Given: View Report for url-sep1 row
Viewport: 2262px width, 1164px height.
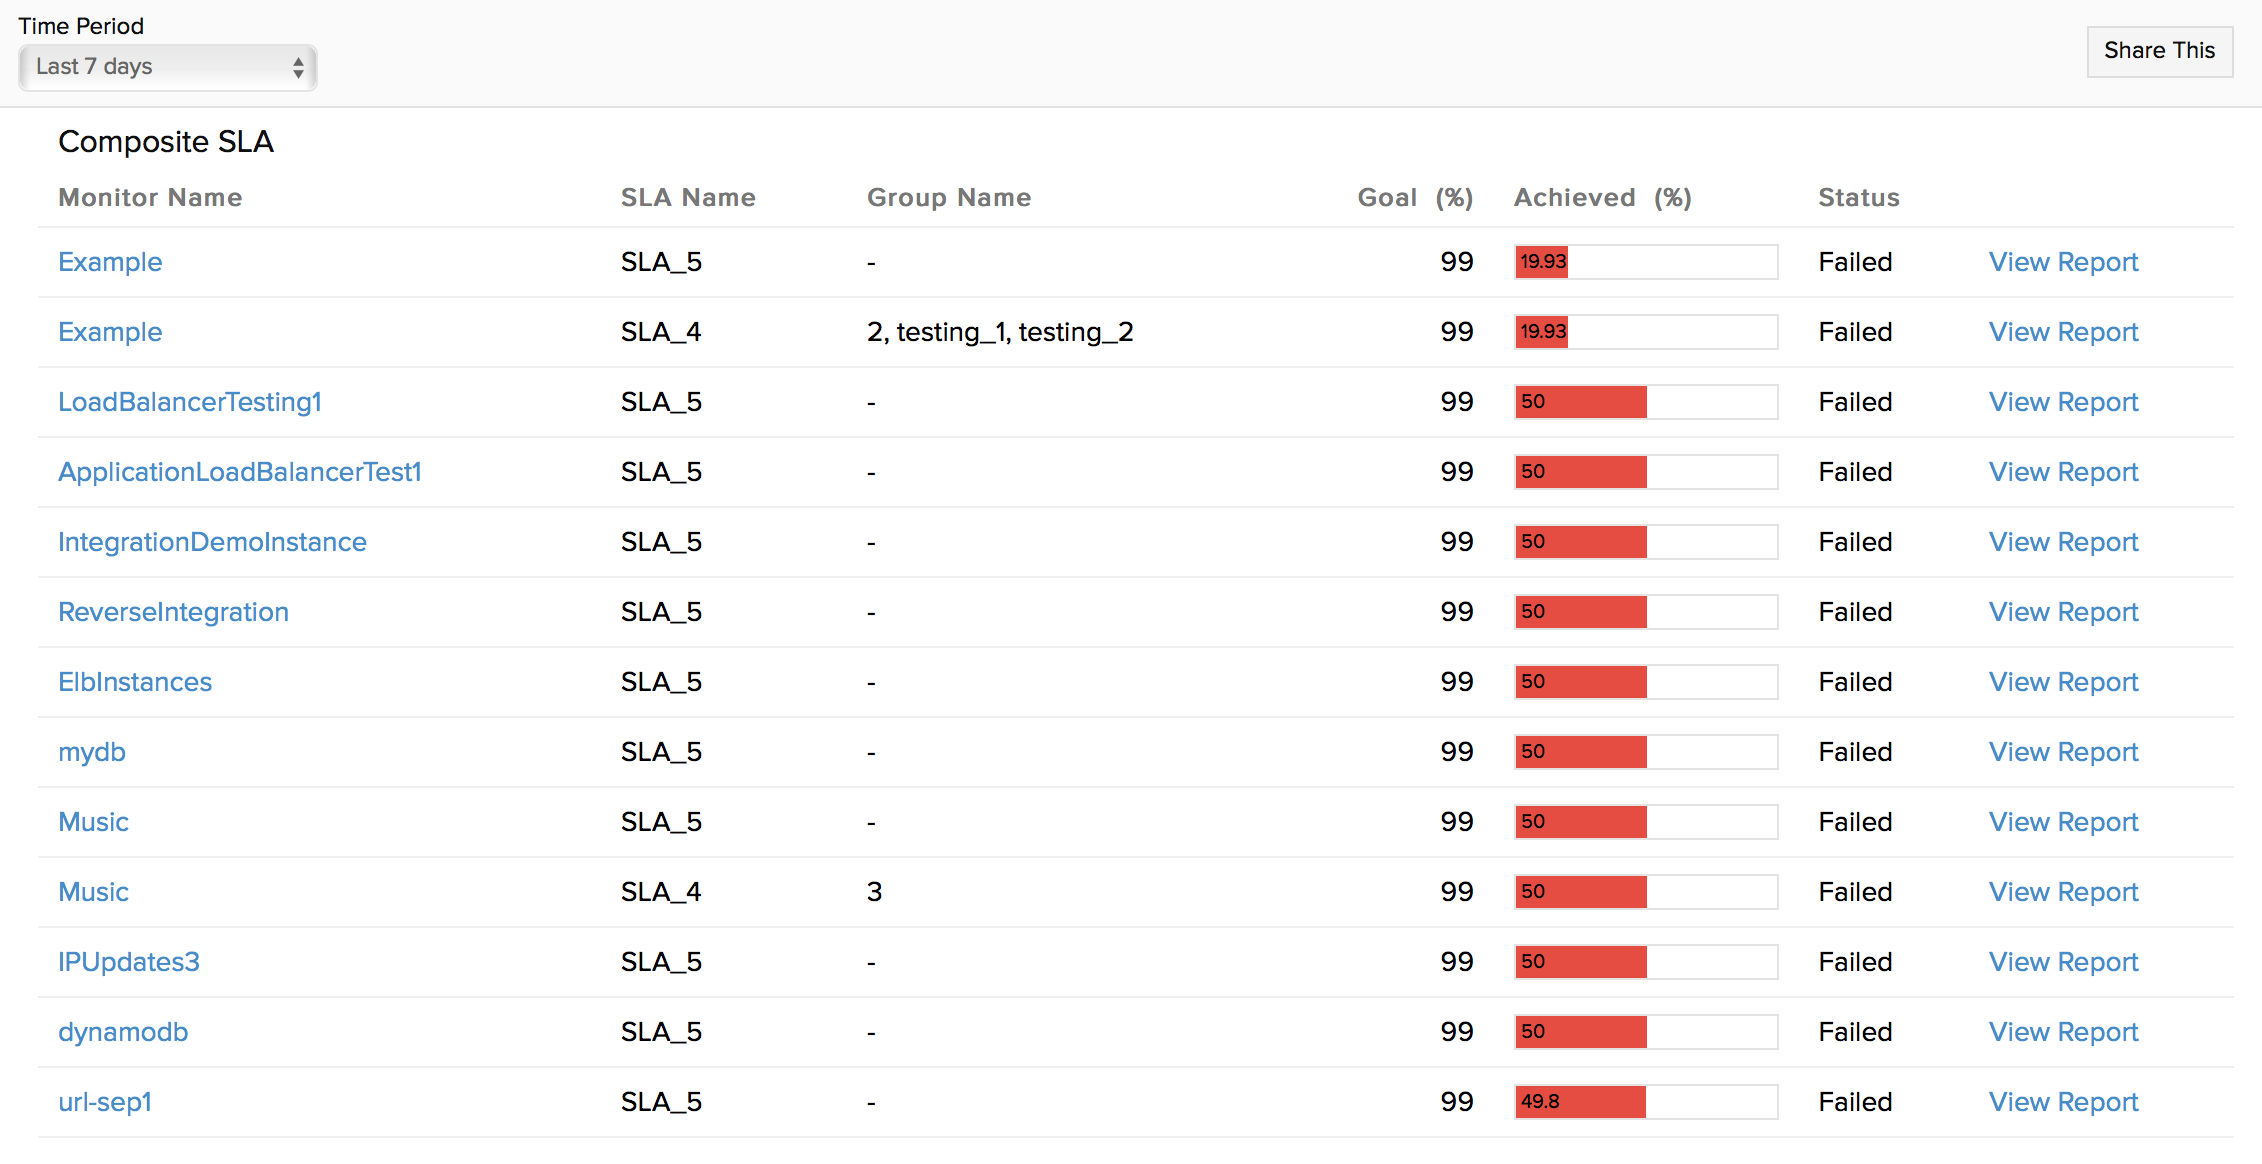Looking at the screenshot, I should 2062,1102.
